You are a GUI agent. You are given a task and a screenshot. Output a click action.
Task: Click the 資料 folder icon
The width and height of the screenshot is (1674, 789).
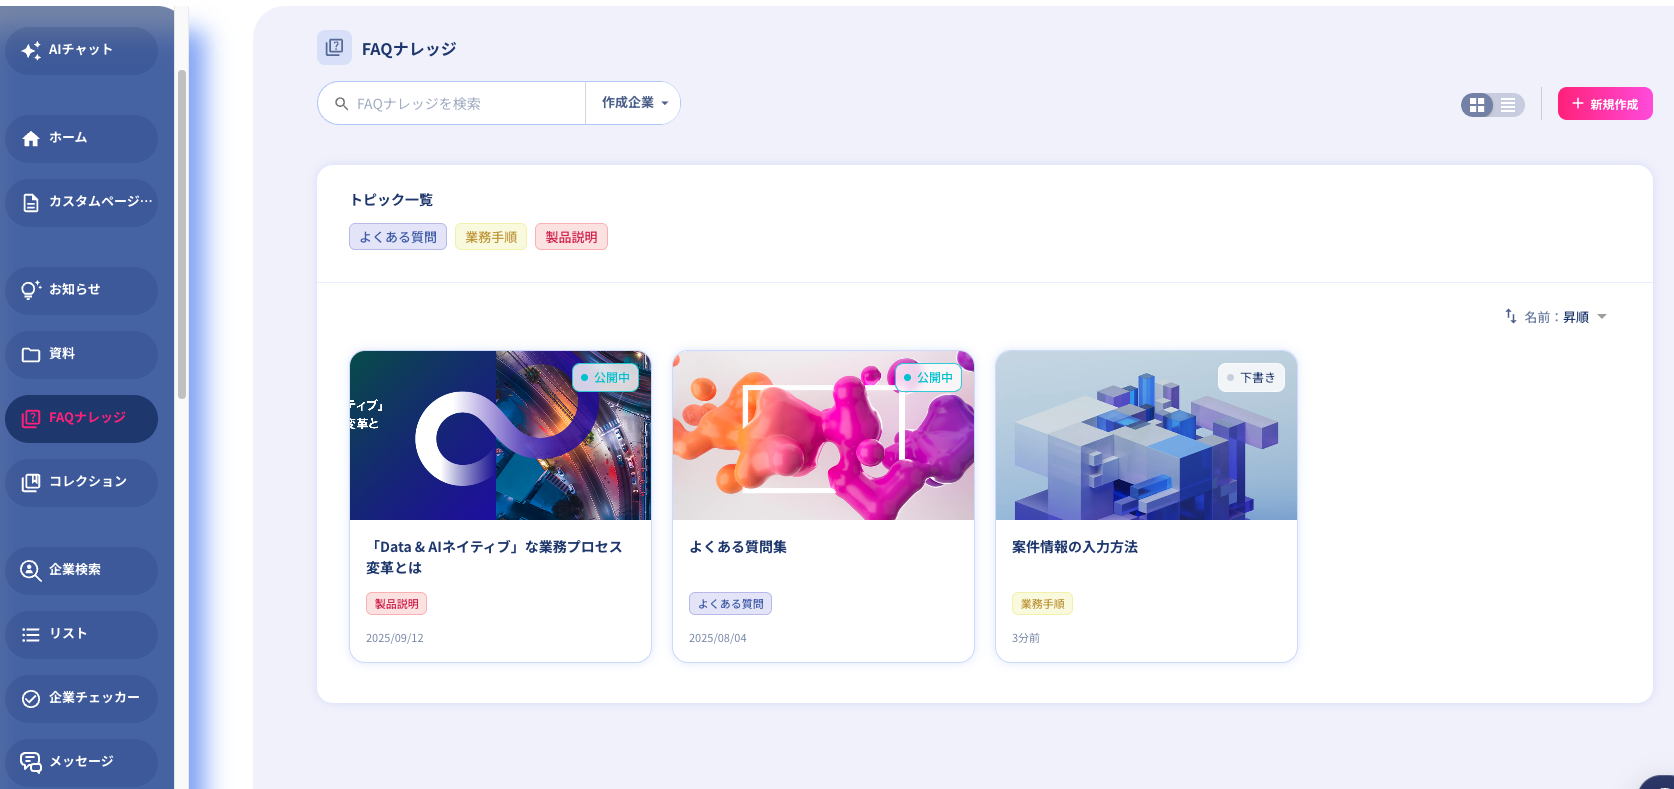31,354
